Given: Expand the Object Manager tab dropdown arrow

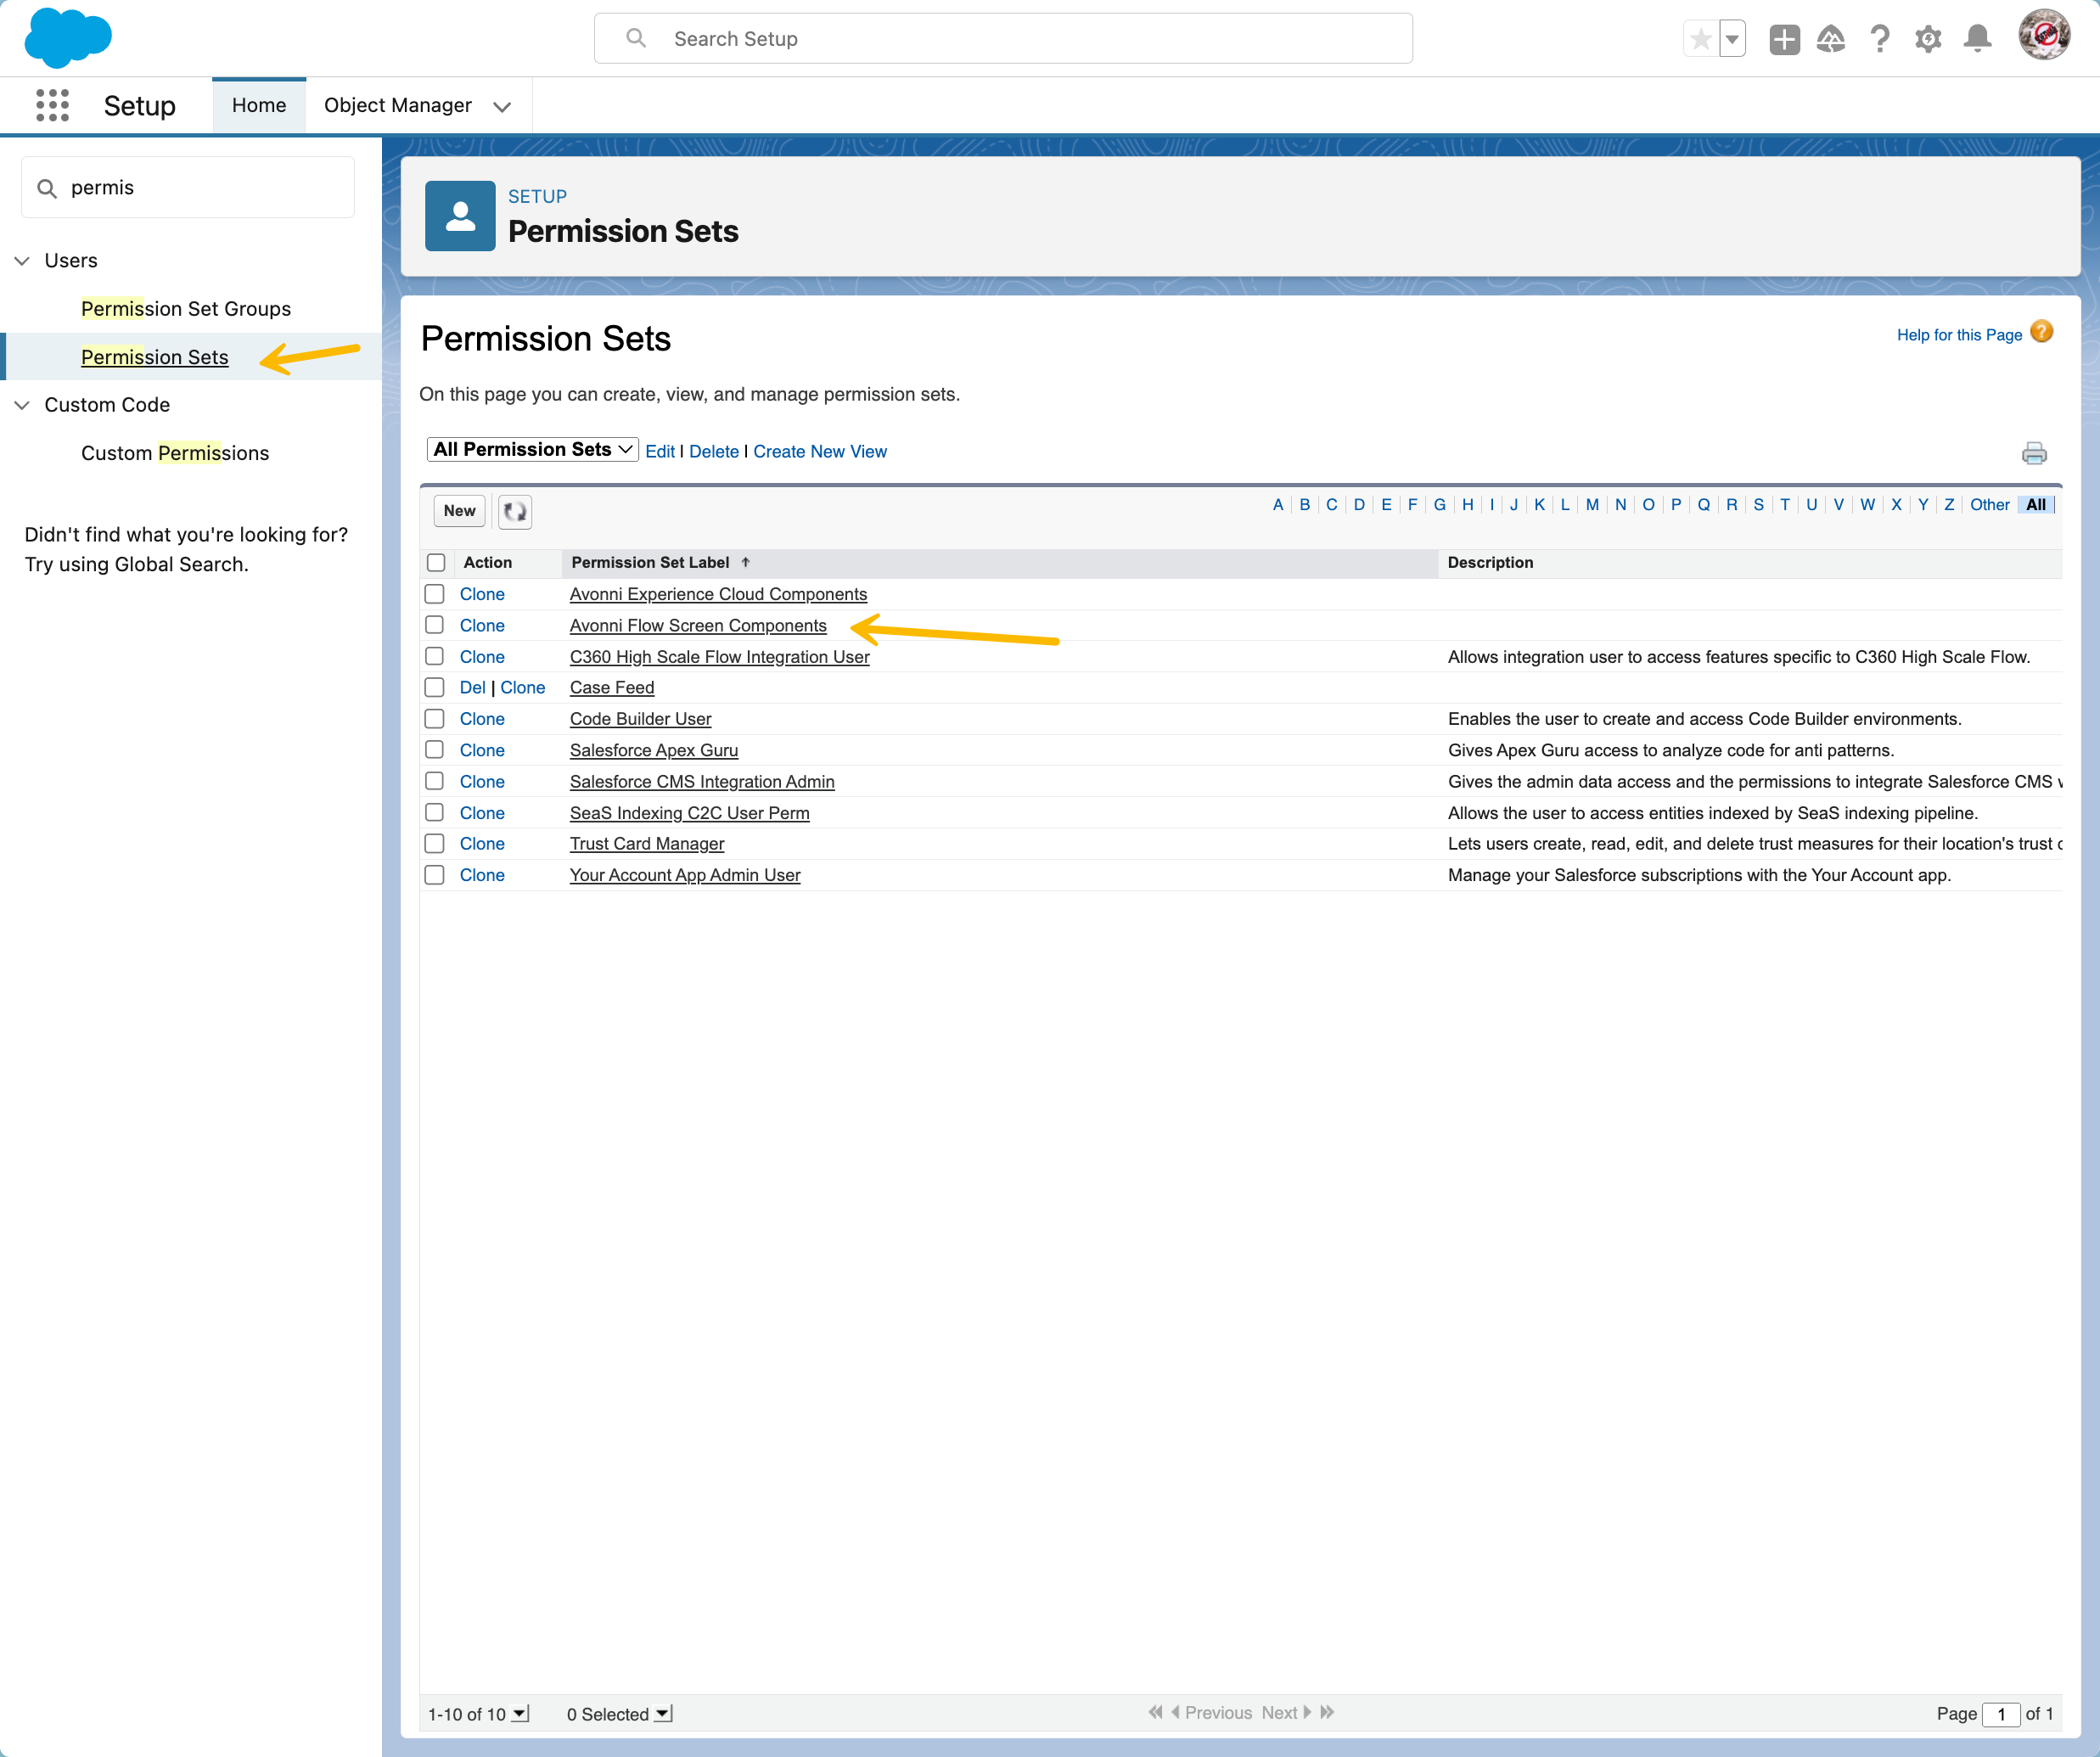Looking at the screenshot, I should pos(502,106).
